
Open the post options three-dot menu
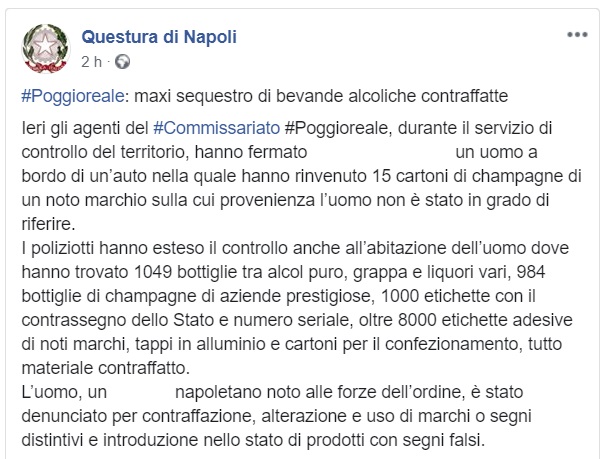point(577,35)
